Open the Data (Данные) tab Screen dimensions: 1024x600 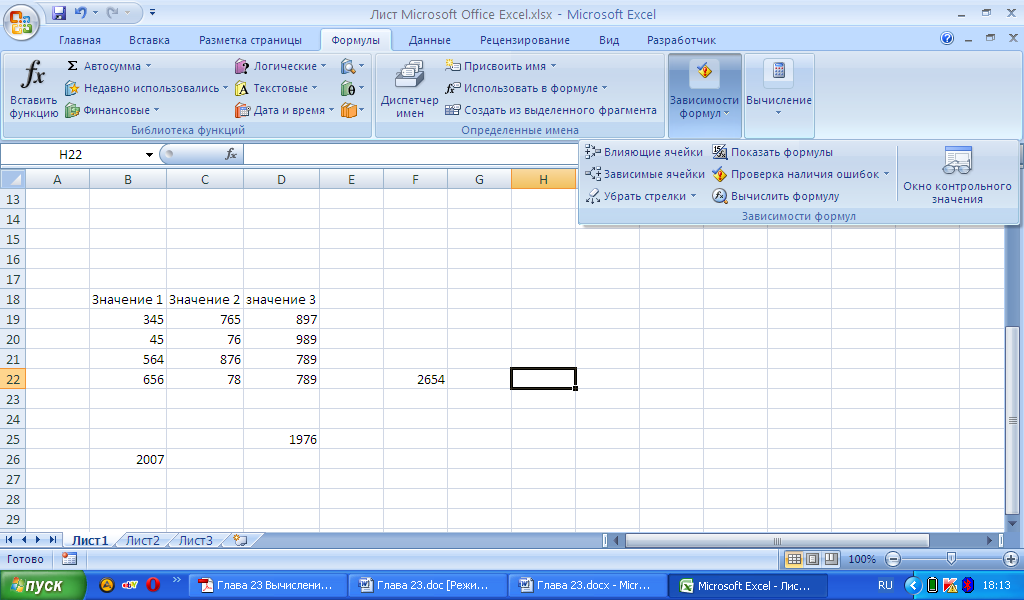(430, 40)
